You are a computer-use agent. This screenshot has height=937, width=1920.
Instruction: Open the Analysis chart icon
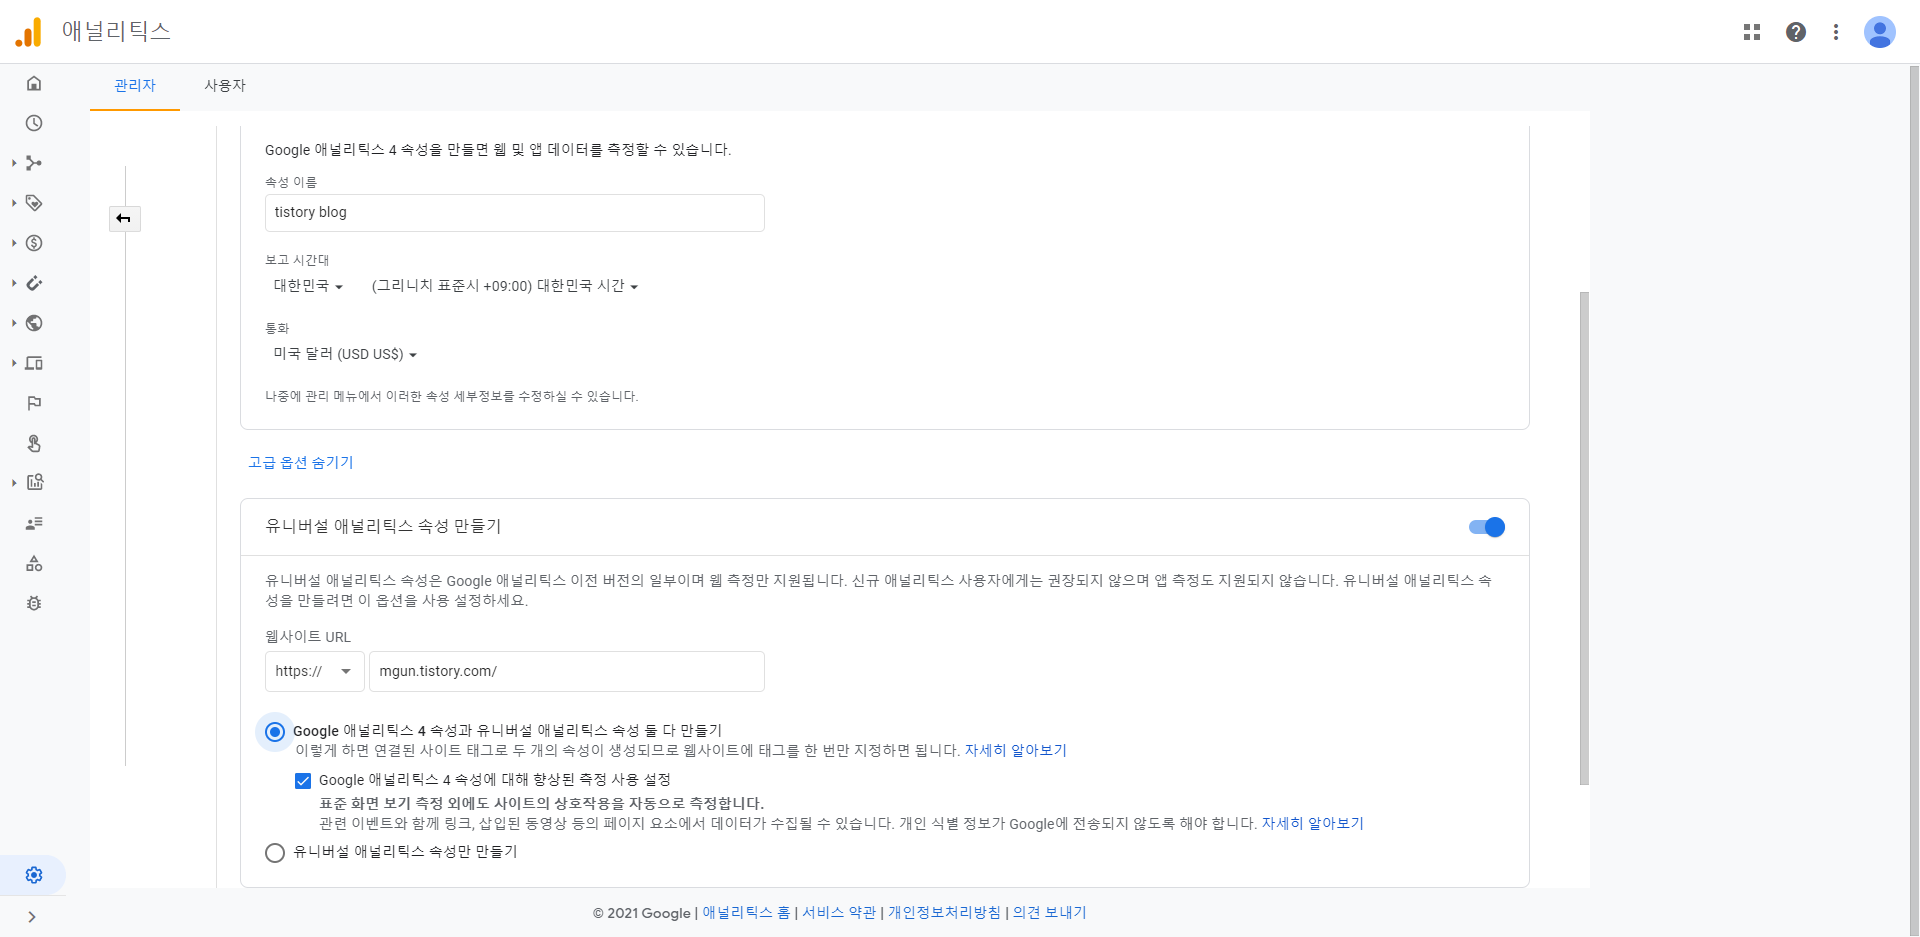34,483
